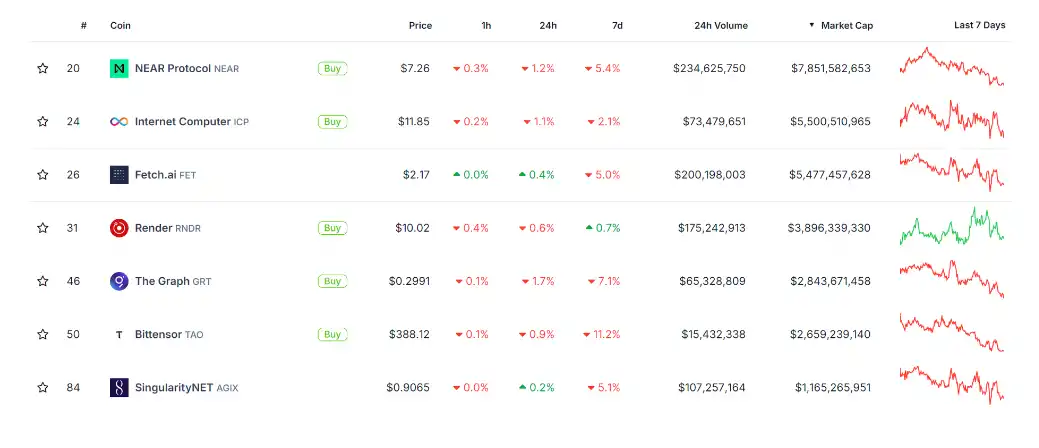Star Internet Computer as favorite

pos(42,121)
